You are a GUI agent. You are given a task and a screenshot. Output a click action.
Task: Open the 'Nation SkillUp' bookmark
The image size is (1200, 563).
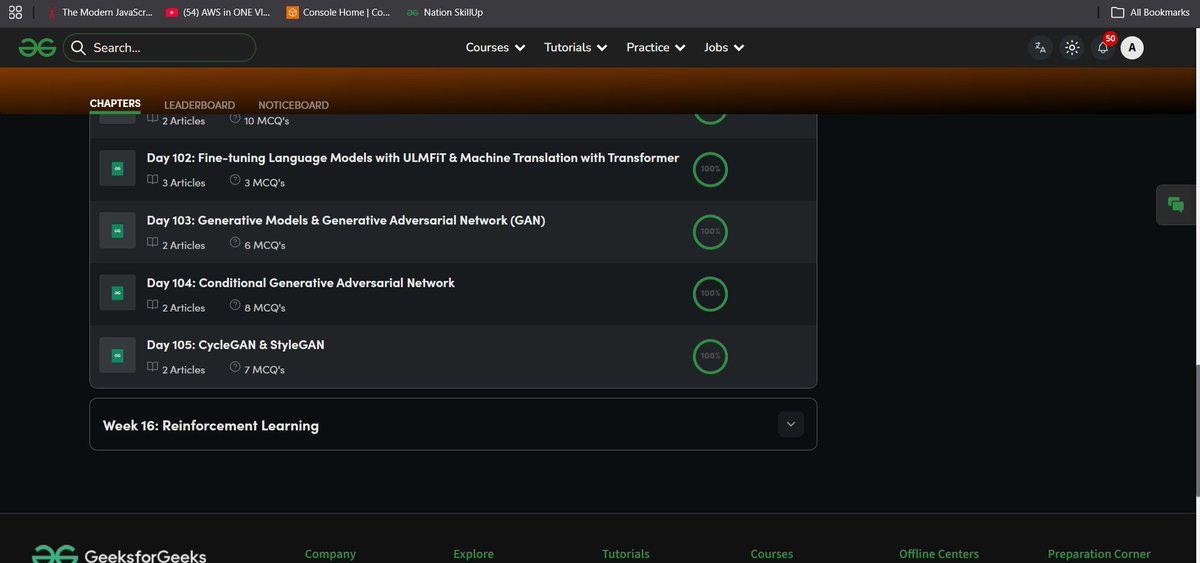point(445,12)
